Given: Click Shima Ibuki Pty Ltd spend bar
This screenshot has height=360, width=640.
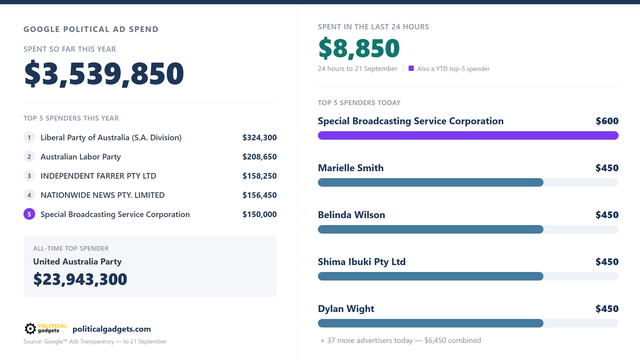Looking at the screenshot, I should (x=431, y=276).
